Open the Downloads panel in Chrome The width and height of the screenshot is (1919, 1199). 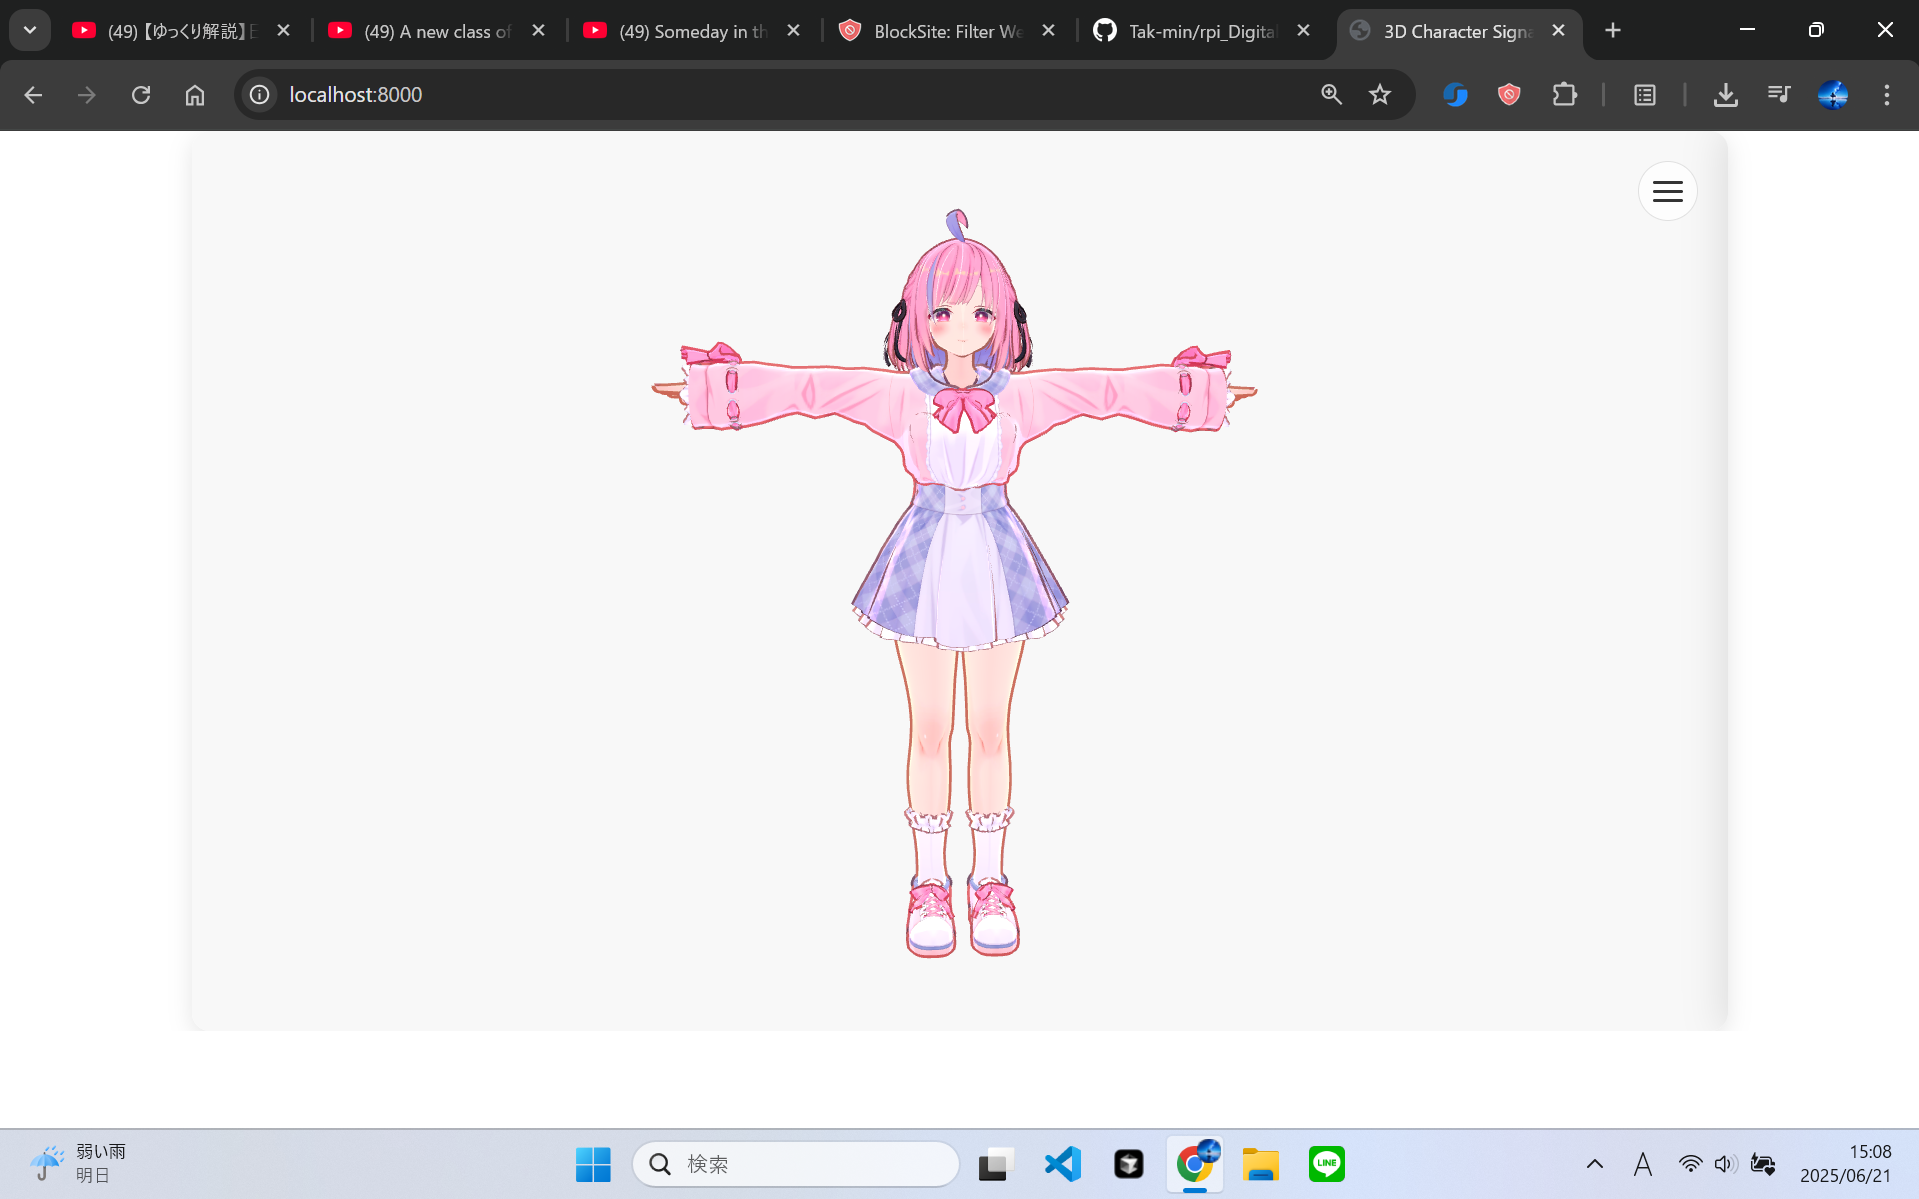click(x=1724, y=95)
